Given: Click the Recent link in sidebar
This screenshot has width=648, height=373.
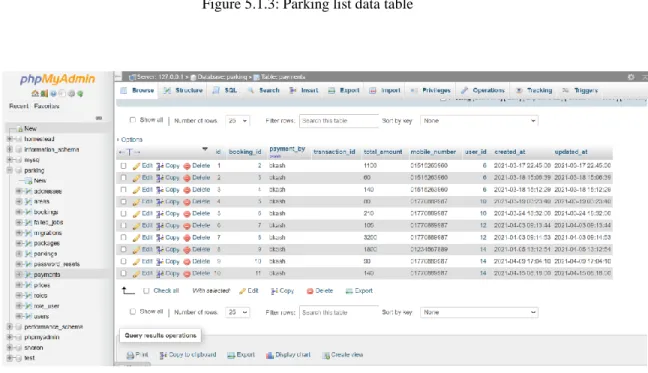Looking at the screenshot, I should coord(19,107).
